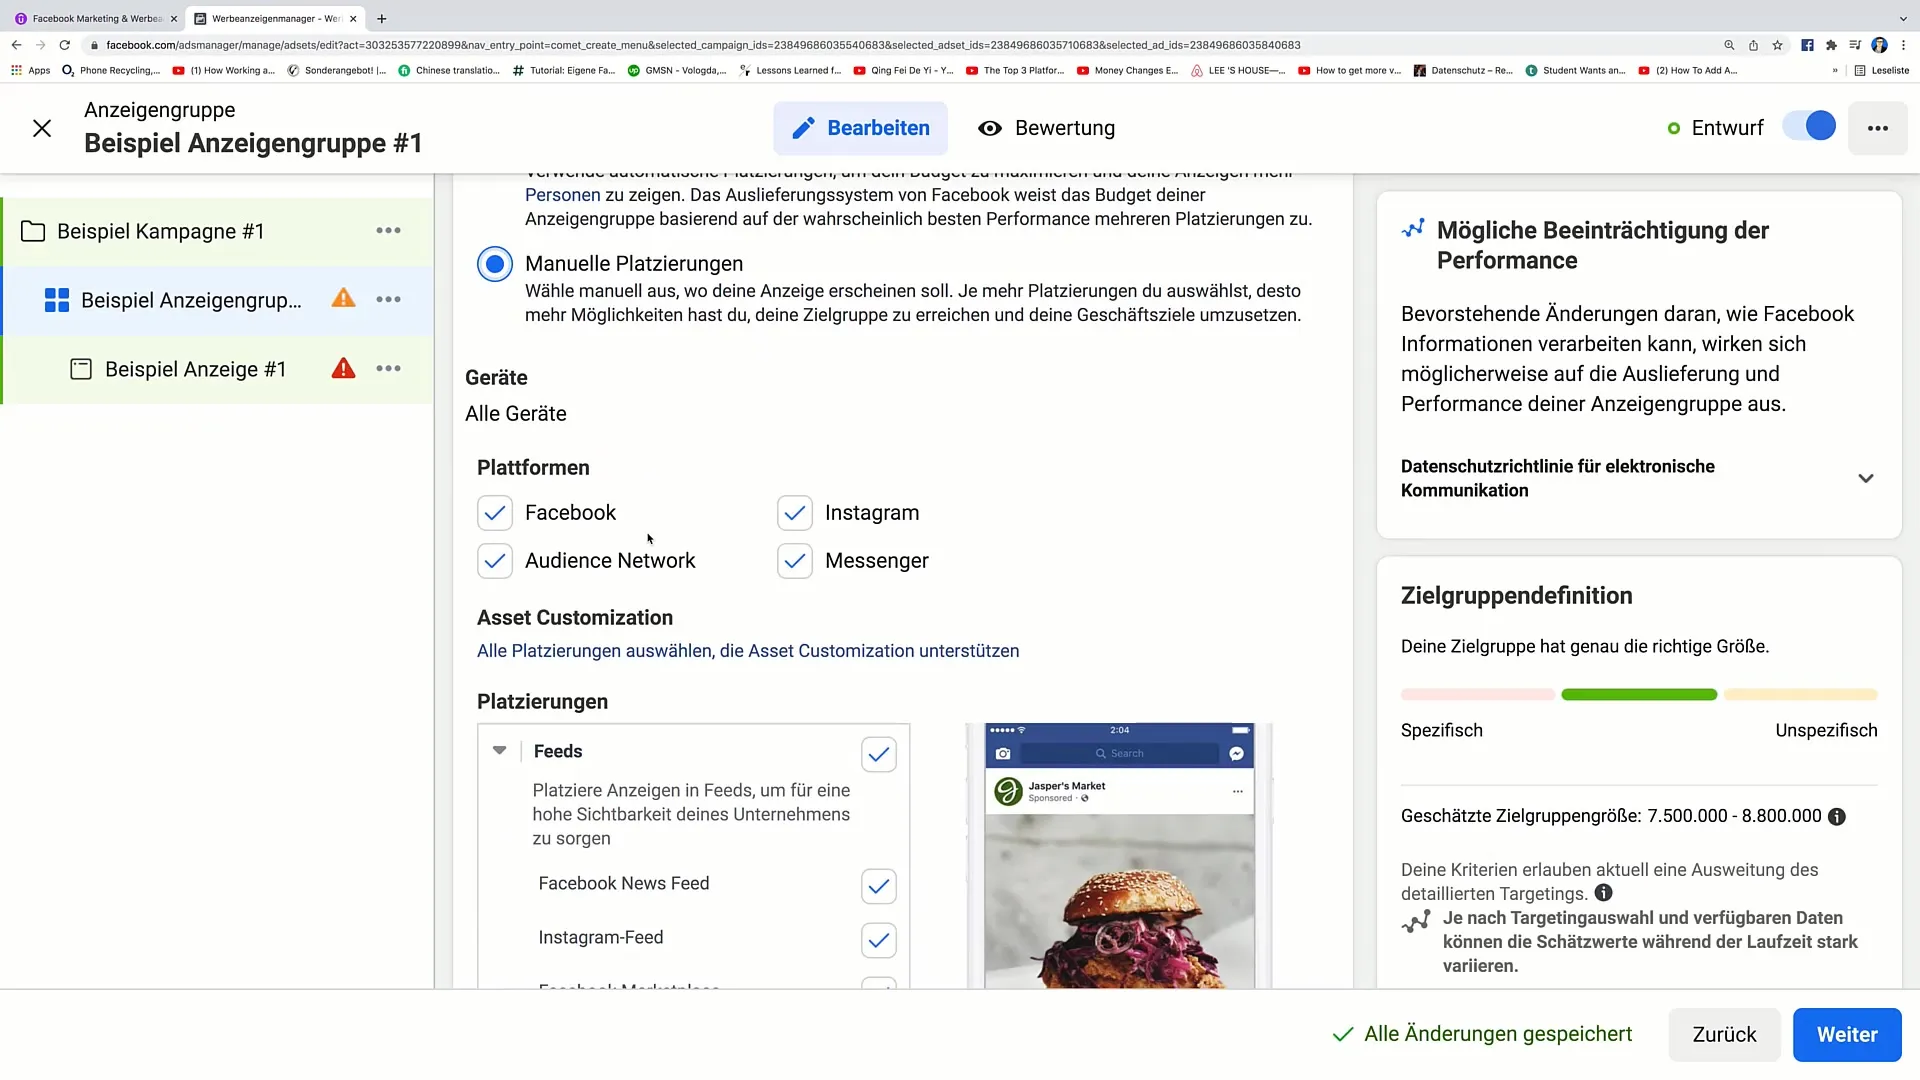Screen dimensions: 1920x1080
Task: Click the browser zoom magnifier icon
Action: coord(1729,45)
